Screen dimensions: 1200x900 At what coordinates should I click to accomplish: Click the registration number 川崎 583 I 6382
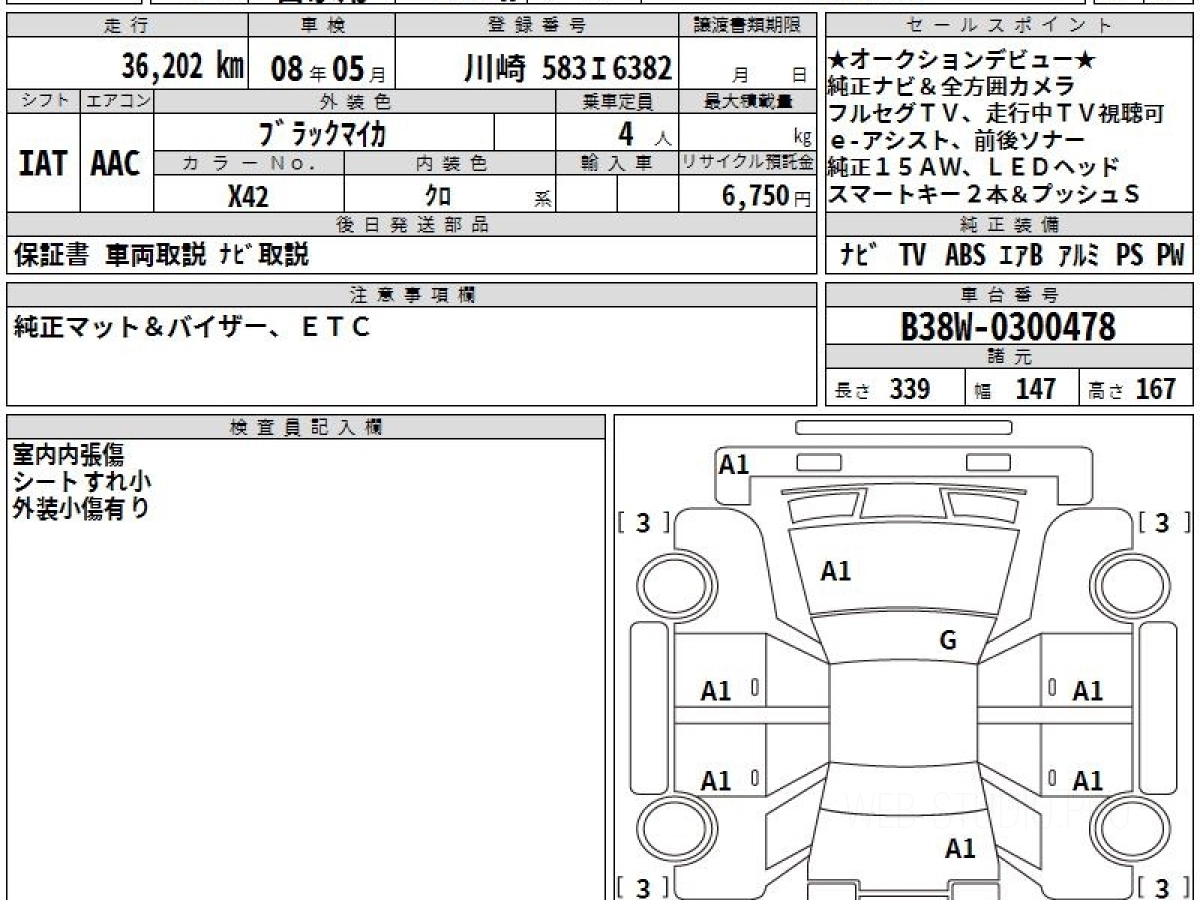[x=568, y=69]
